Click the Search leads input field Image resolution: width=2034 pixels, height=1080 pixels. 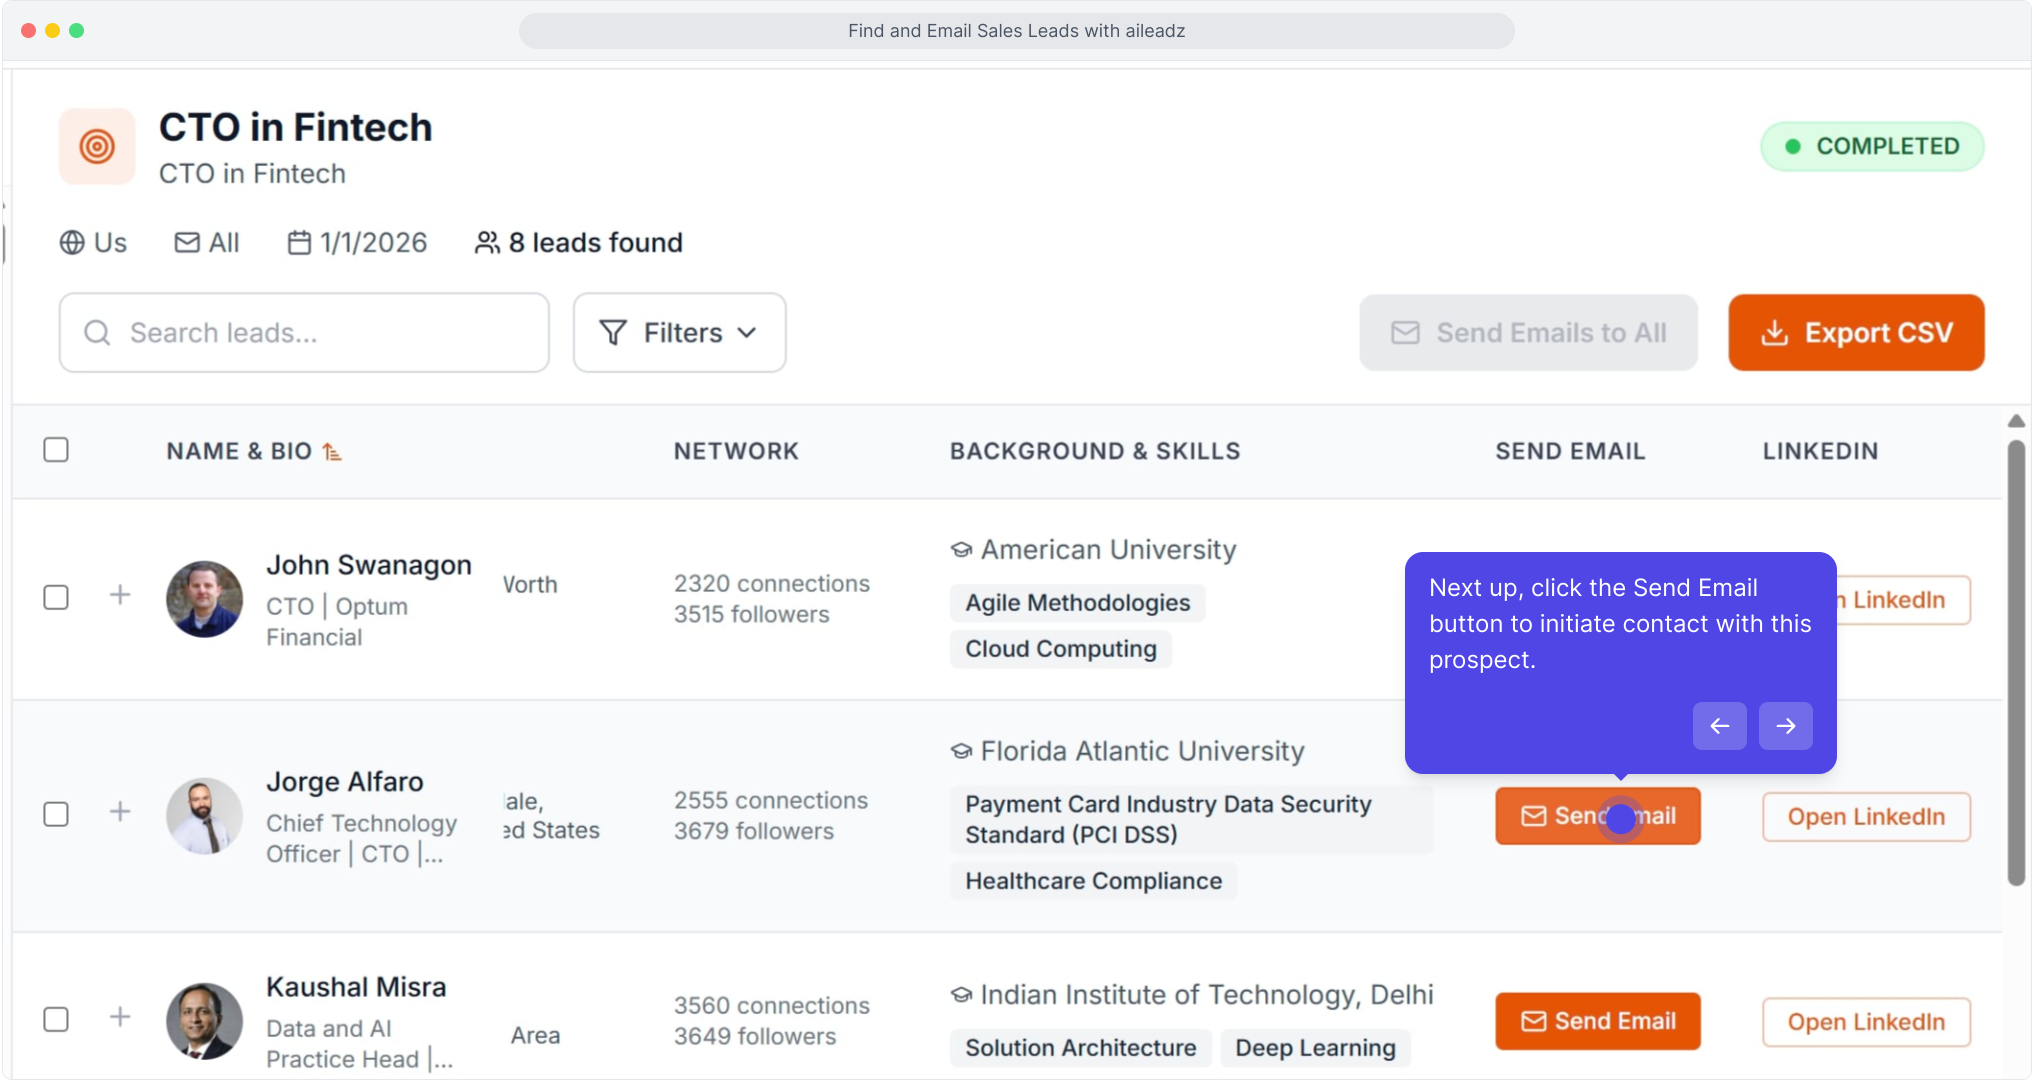(x=304, y=333)
